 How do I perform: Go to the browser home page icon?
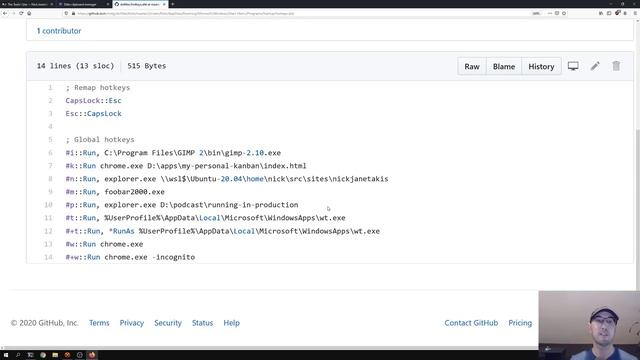[x=29, y=13]
